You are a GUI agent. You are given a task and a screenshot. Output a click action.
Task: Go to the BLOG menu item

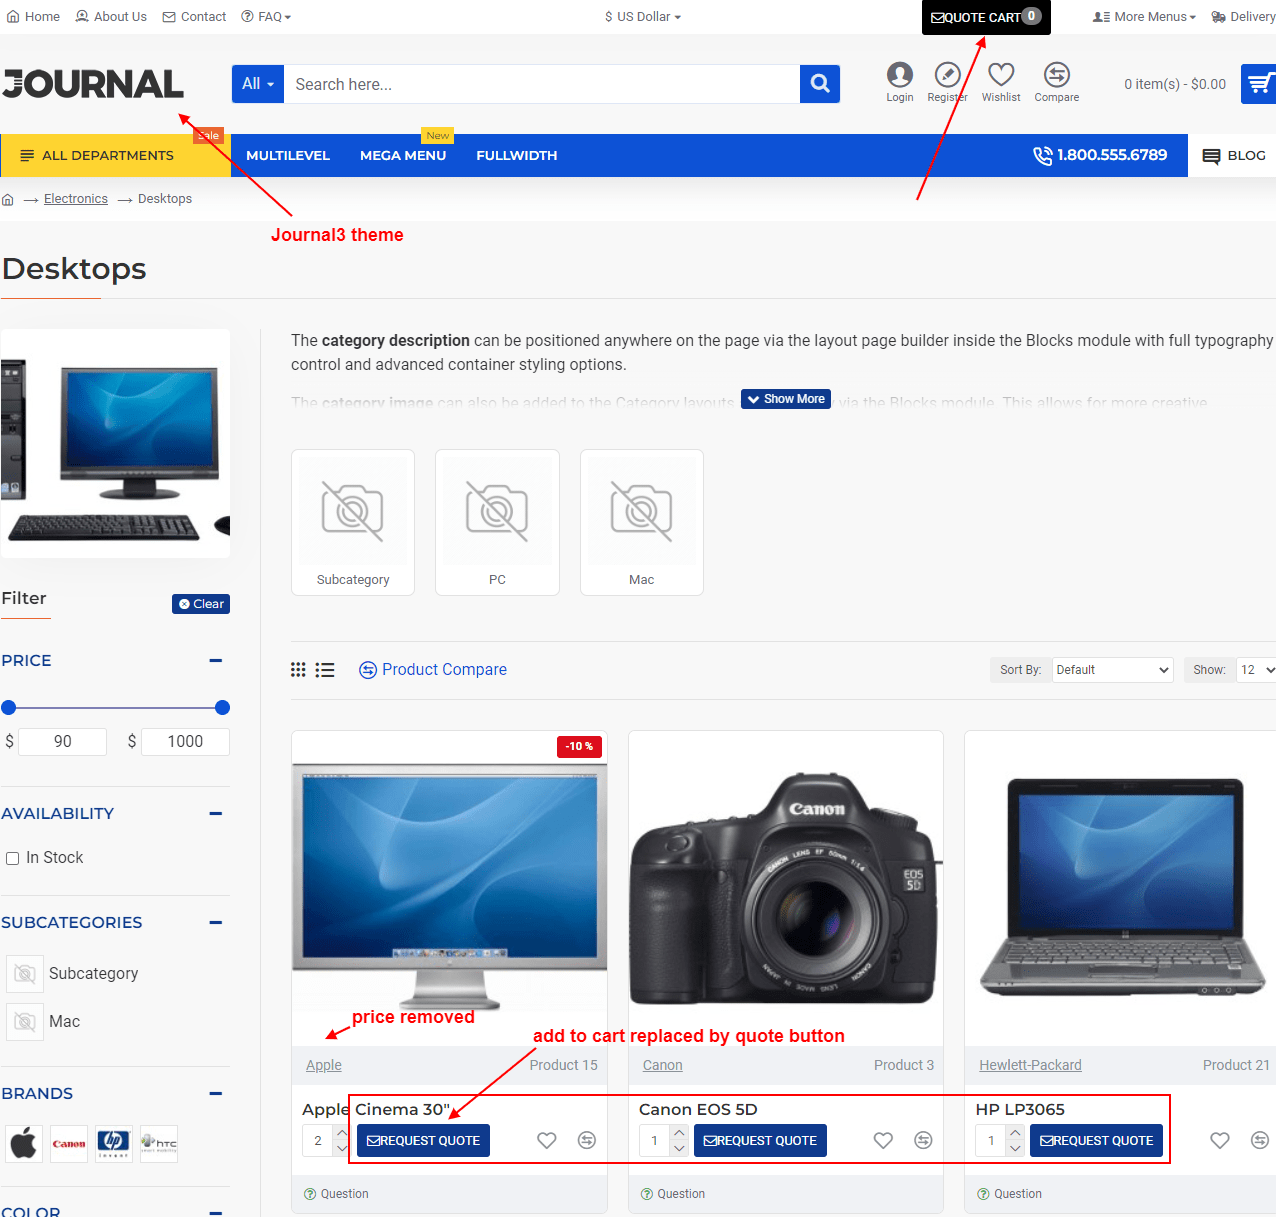(1234, 156)
